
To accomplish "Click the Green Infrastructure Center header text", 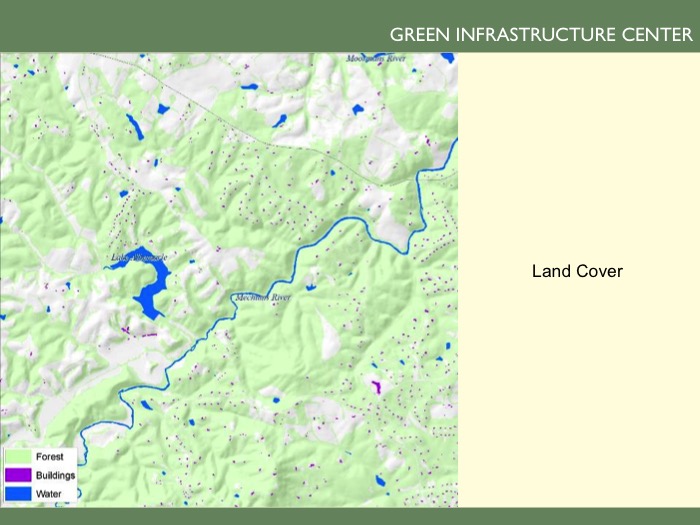I will point(540,35).
